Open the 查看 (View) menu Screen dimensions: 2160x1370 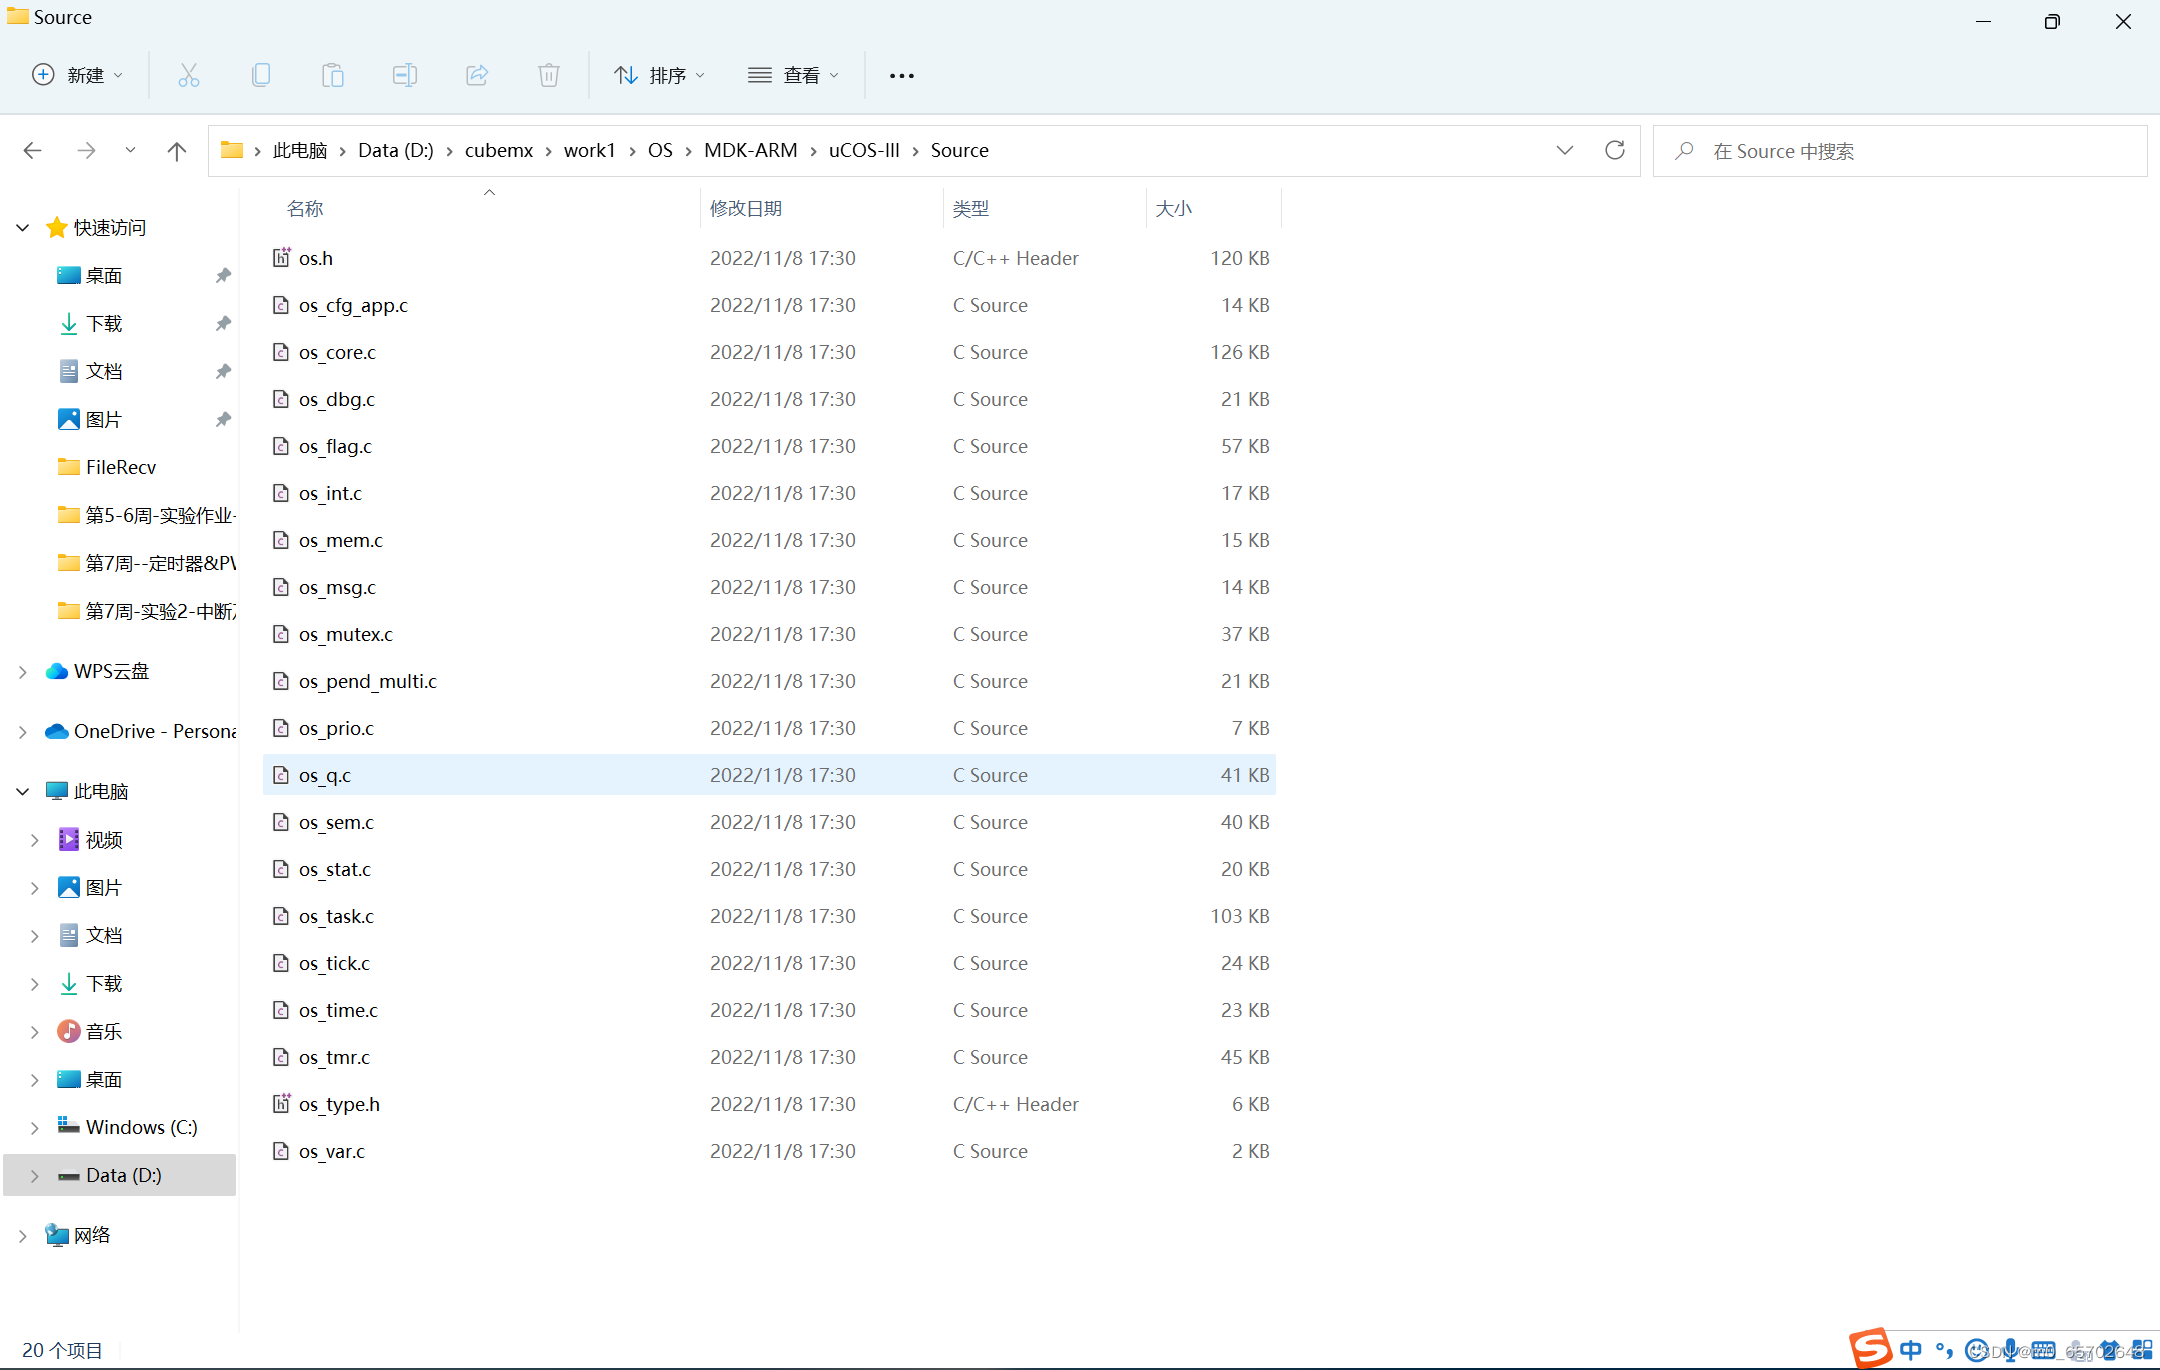794,75
